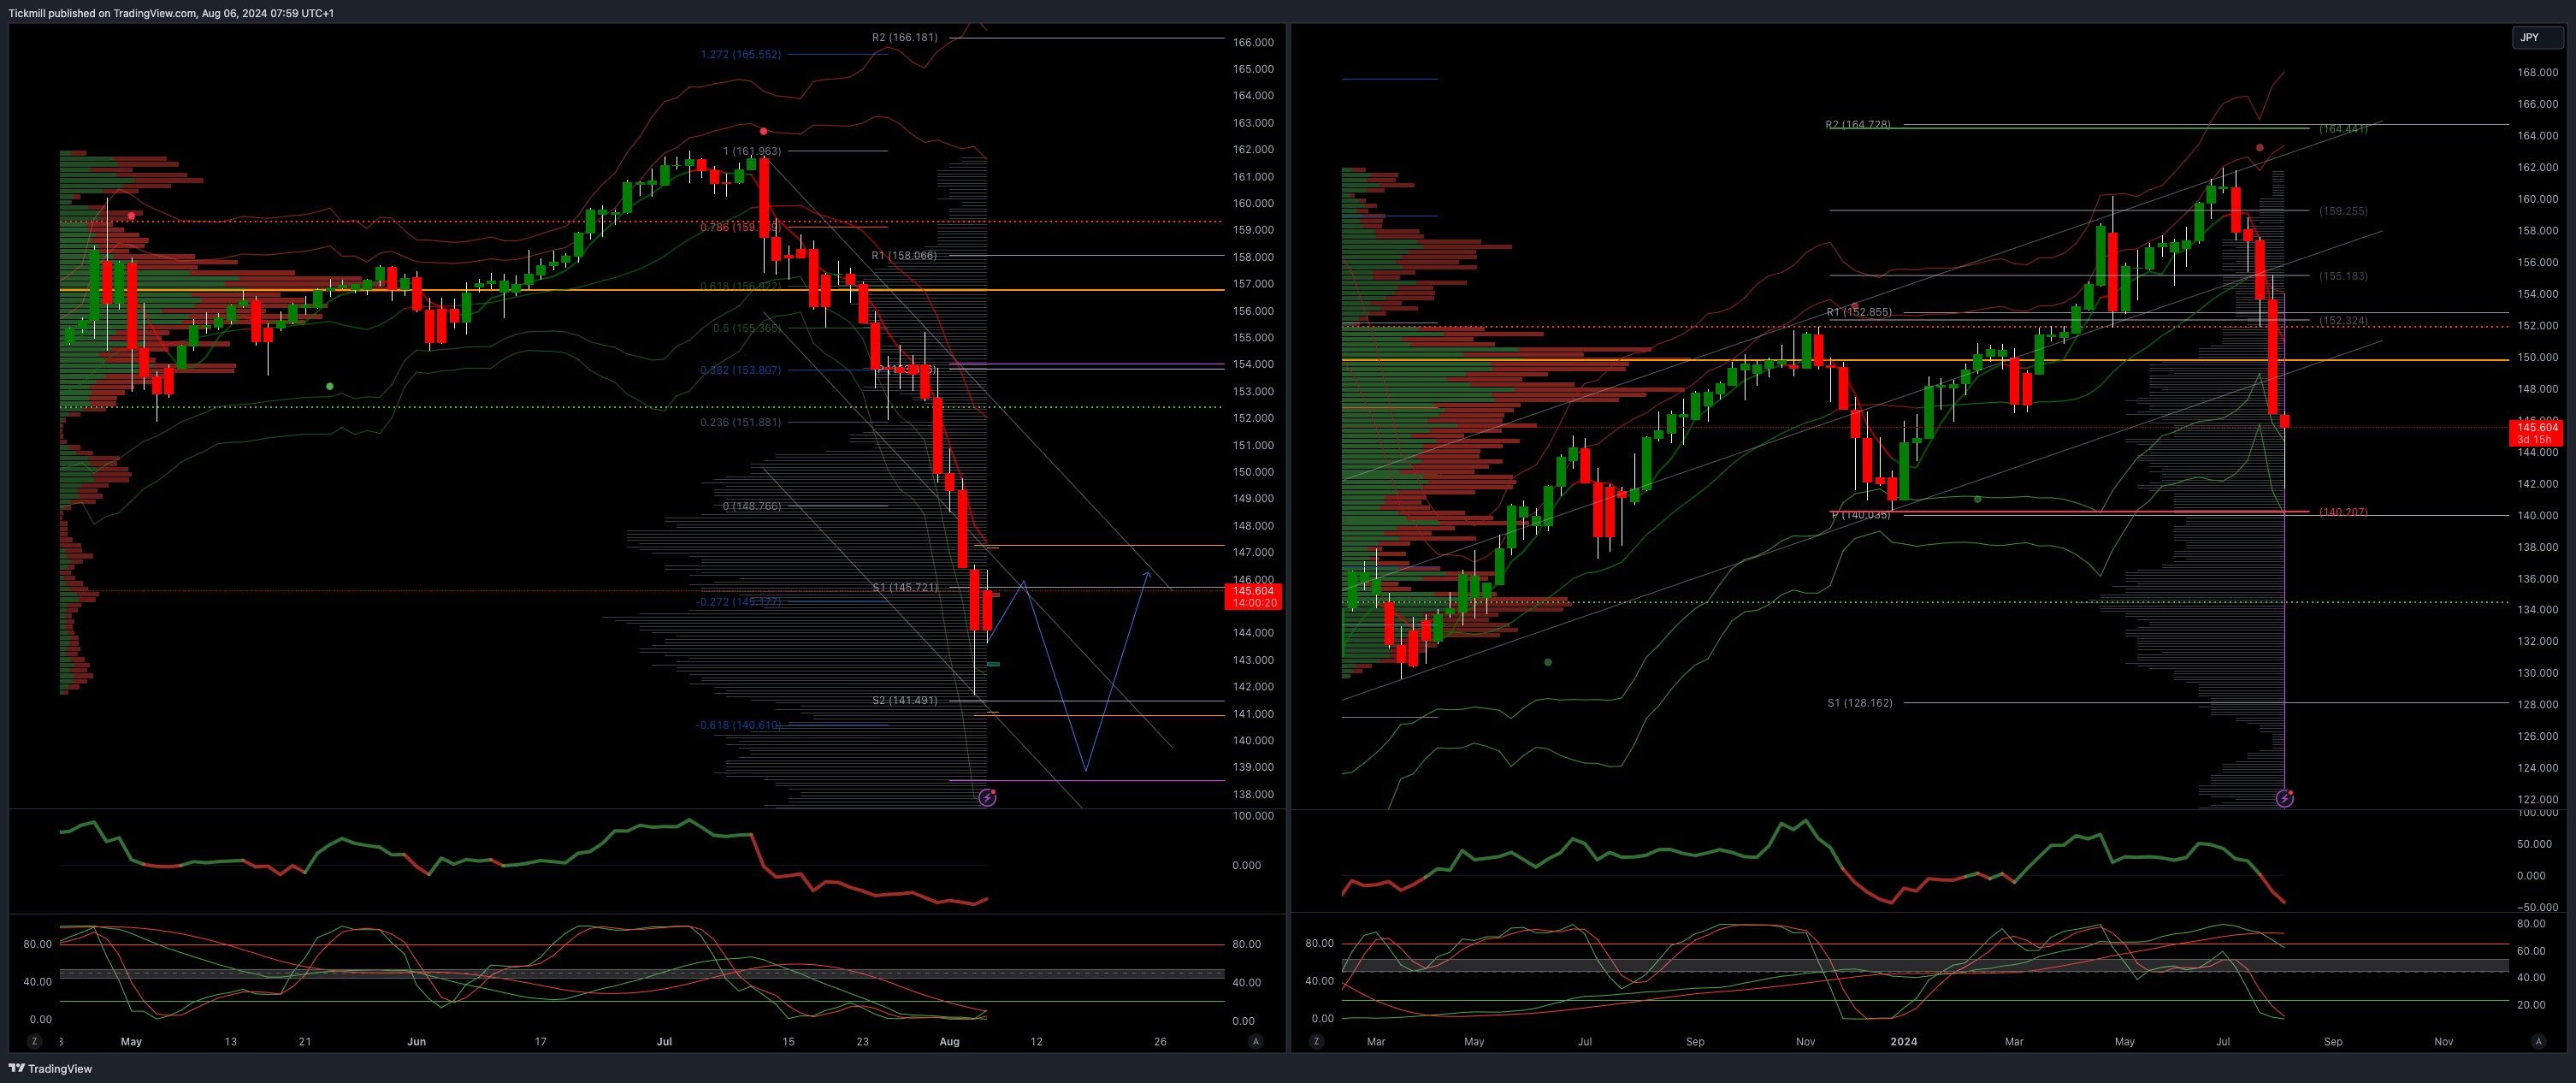This screenshot has width=2576, height=1083.
Task: Click the R2 (166.181) pivot label
Action: pyautogui.click(x=904, y=37)
